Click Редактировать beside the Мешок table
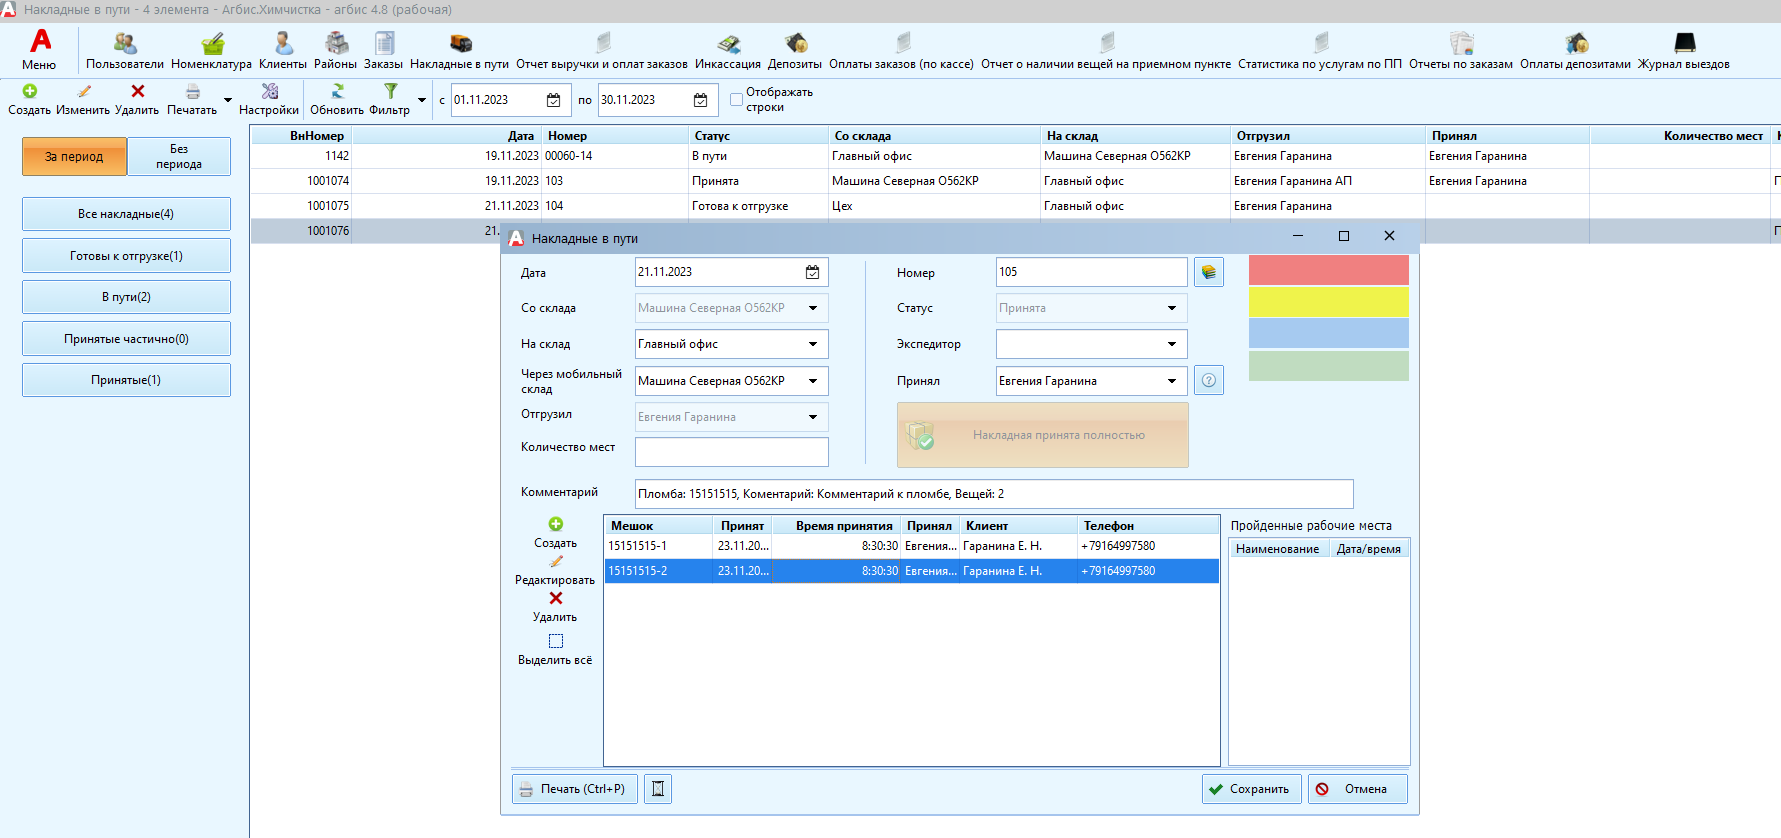 tap(556, 570)
